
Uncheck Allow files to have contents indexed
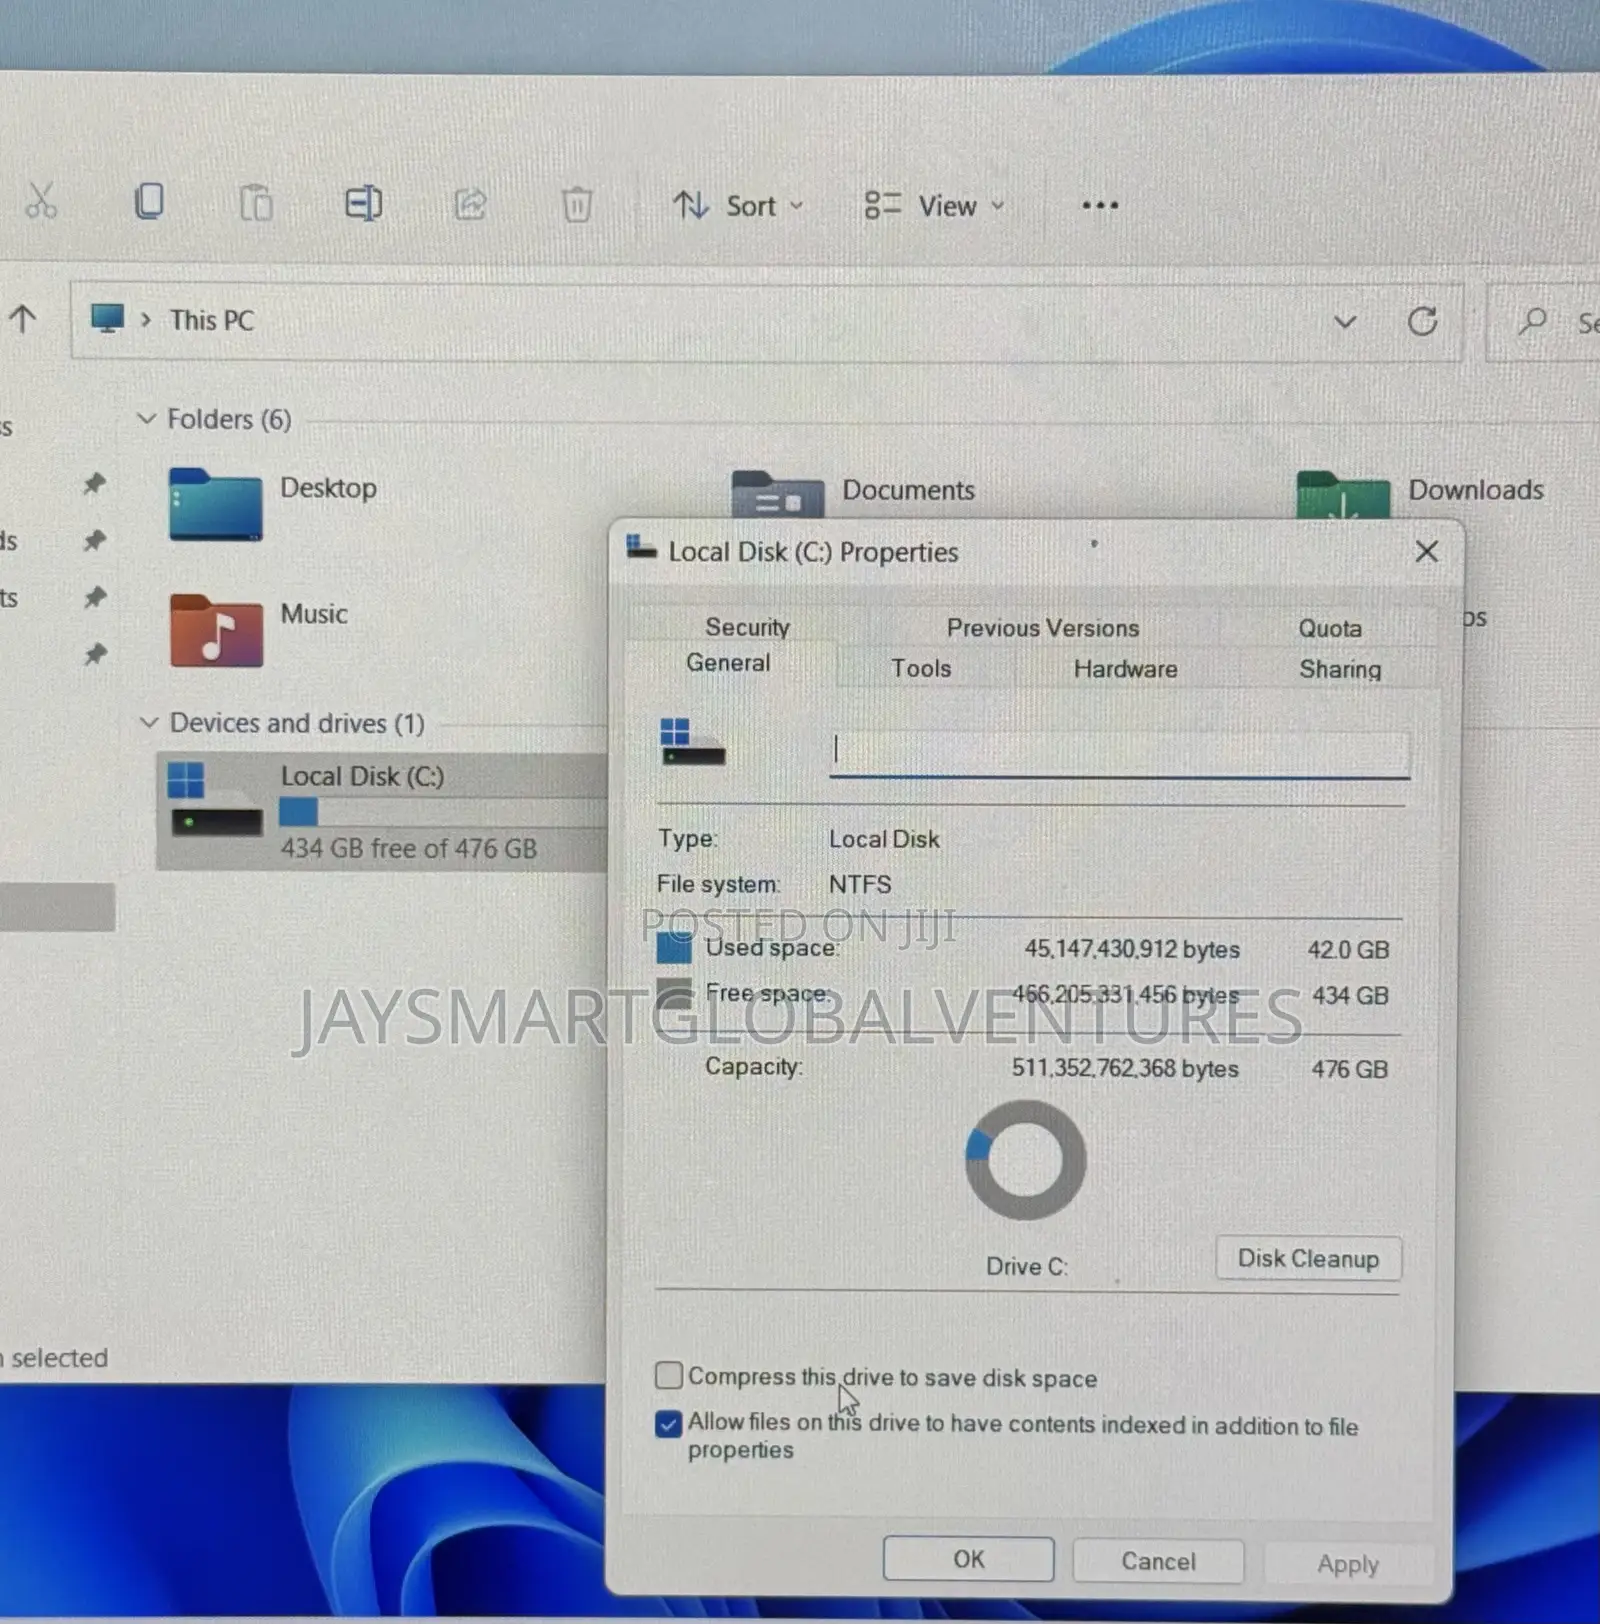click(x=669, y=1423)
